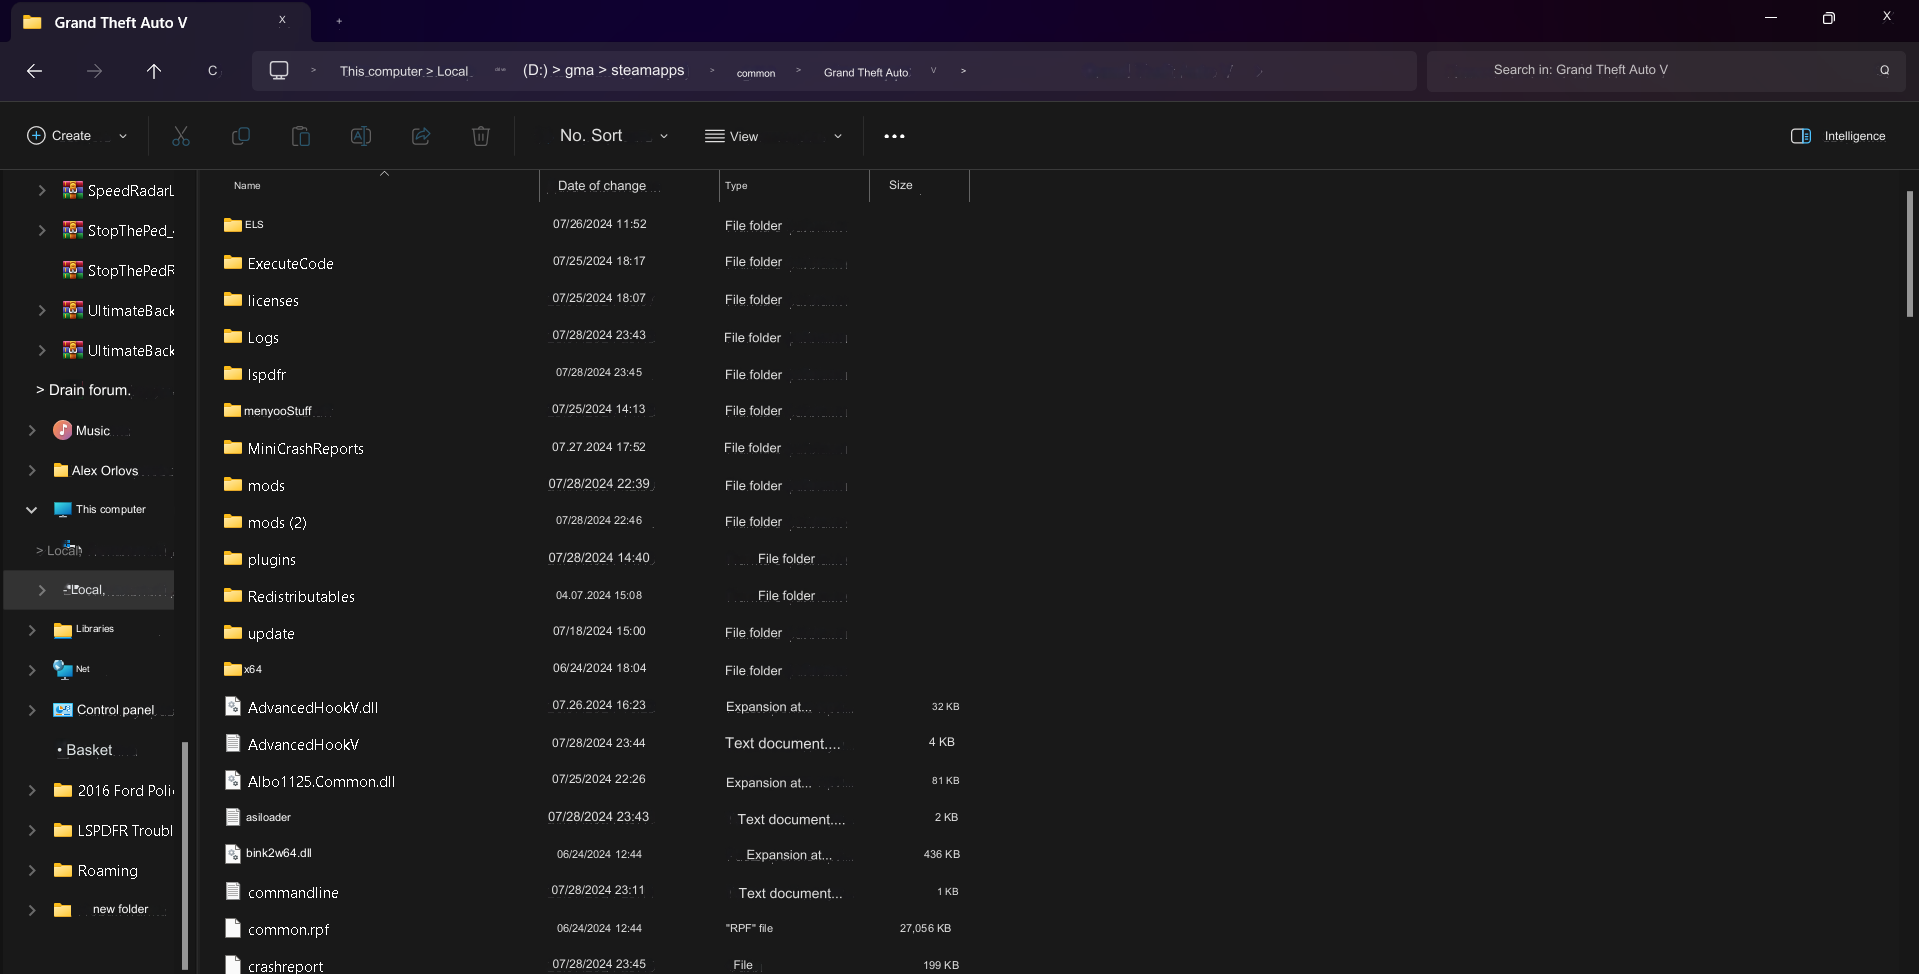The image size is (1919, 974).
Task: Click the Rename icon in toolbar
Action: coord(361,136)
